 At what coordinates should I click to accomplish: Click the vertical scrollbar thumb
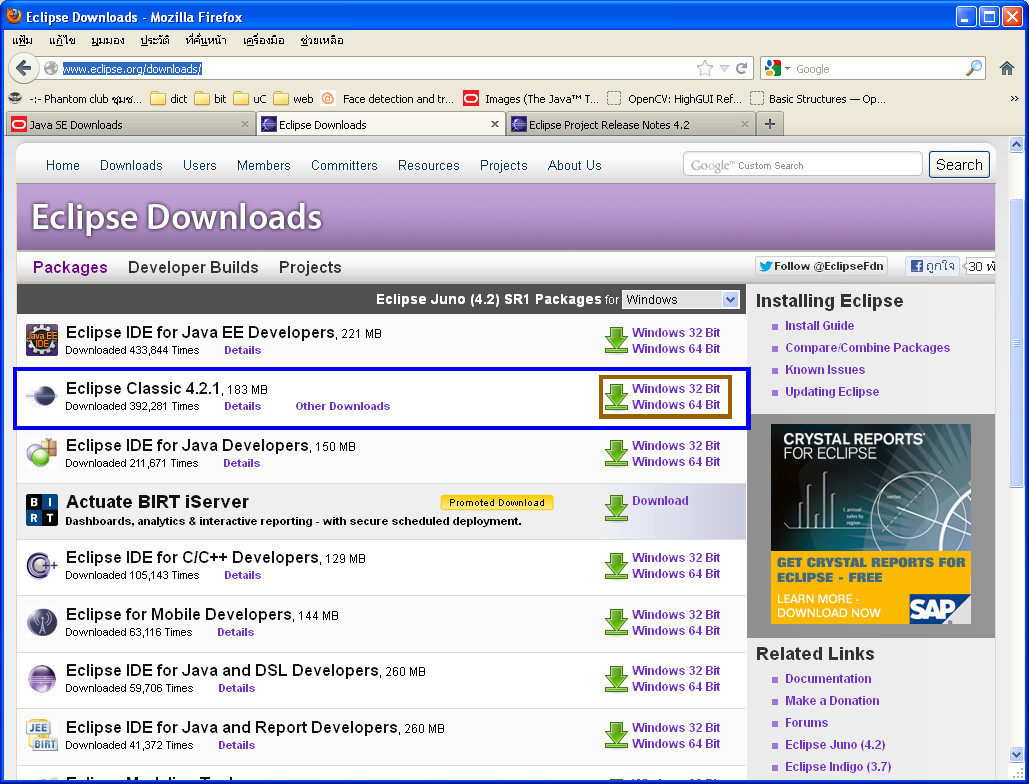pos(1017,341)
